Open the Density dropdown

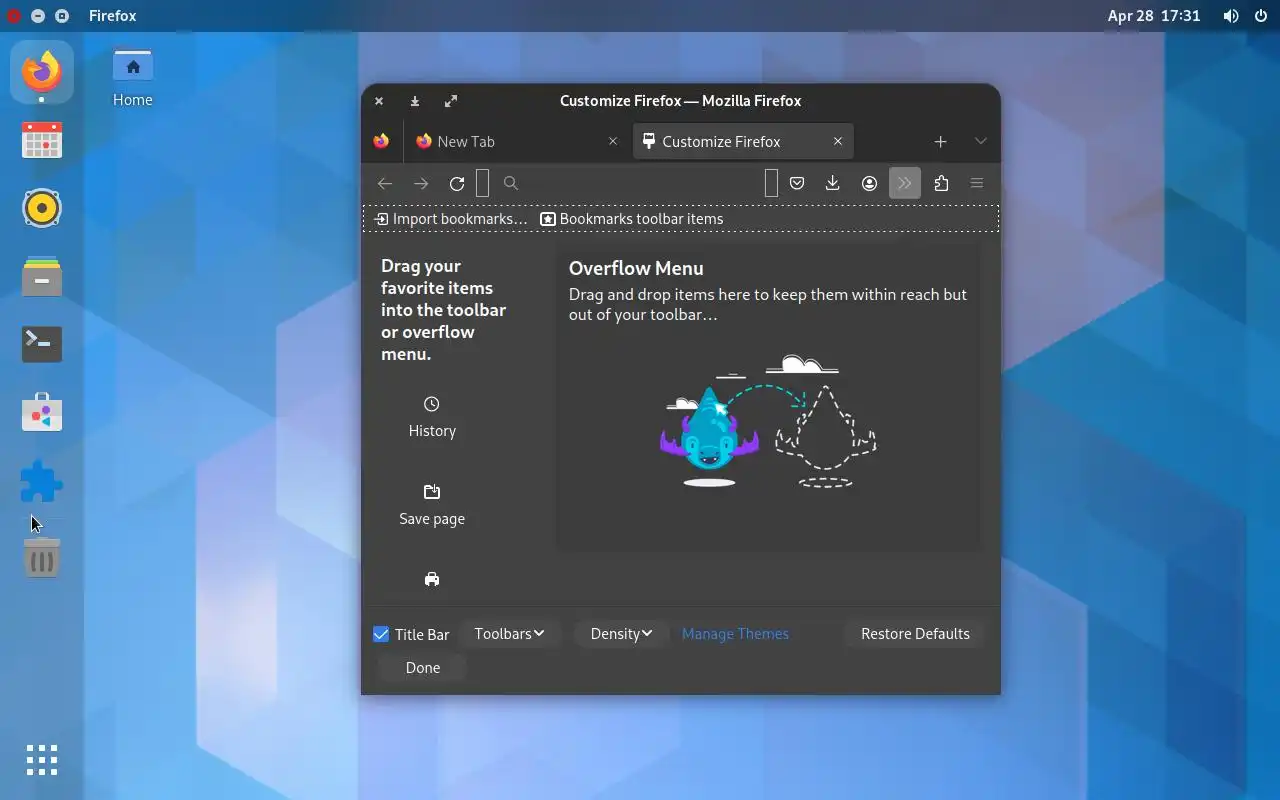621,634
